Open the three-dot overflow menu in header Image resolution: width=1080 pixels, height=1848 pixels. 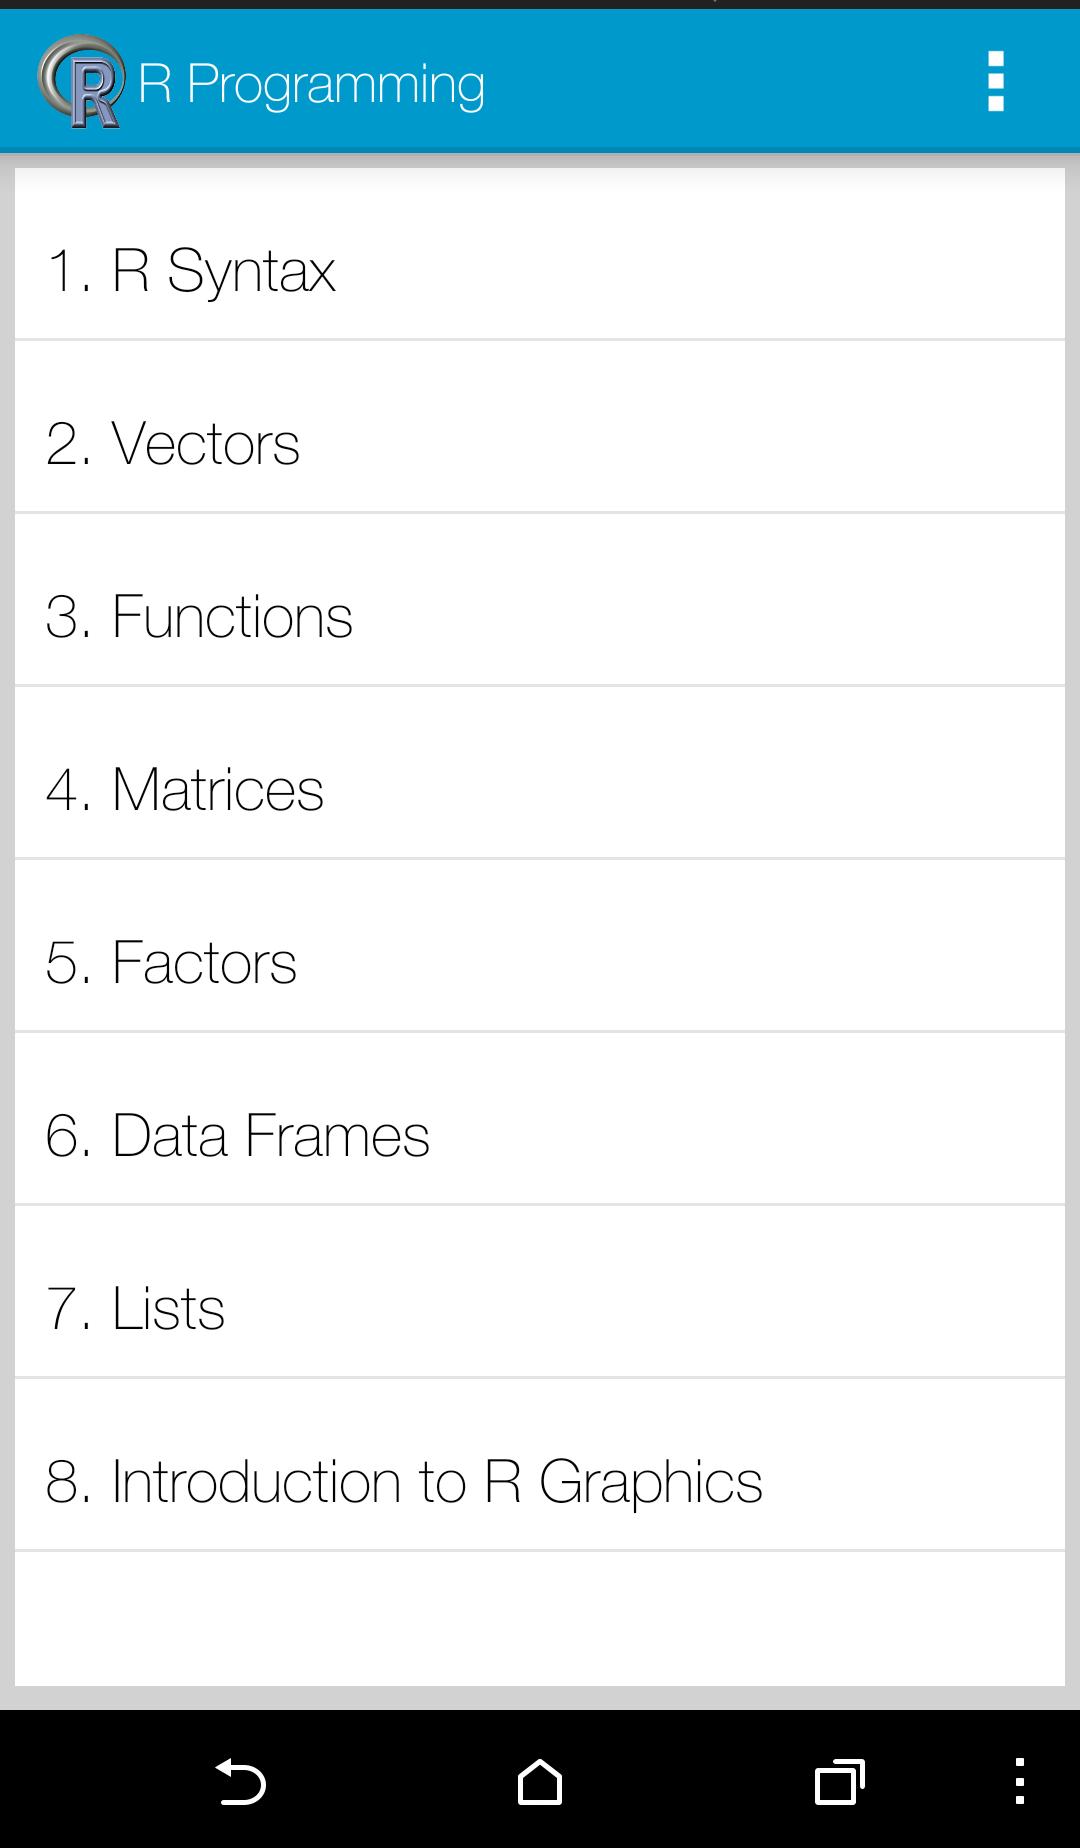click(995, 81)
